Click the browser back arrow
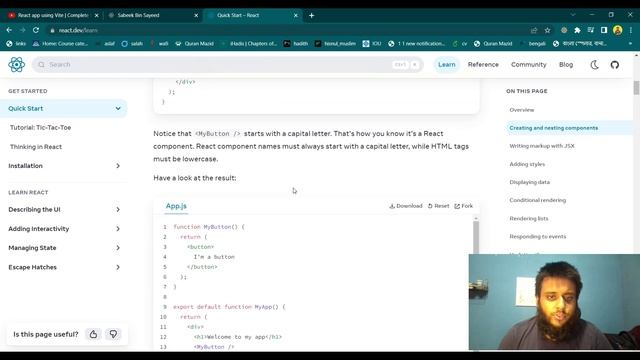640x360 pixels. coord(9,30)
